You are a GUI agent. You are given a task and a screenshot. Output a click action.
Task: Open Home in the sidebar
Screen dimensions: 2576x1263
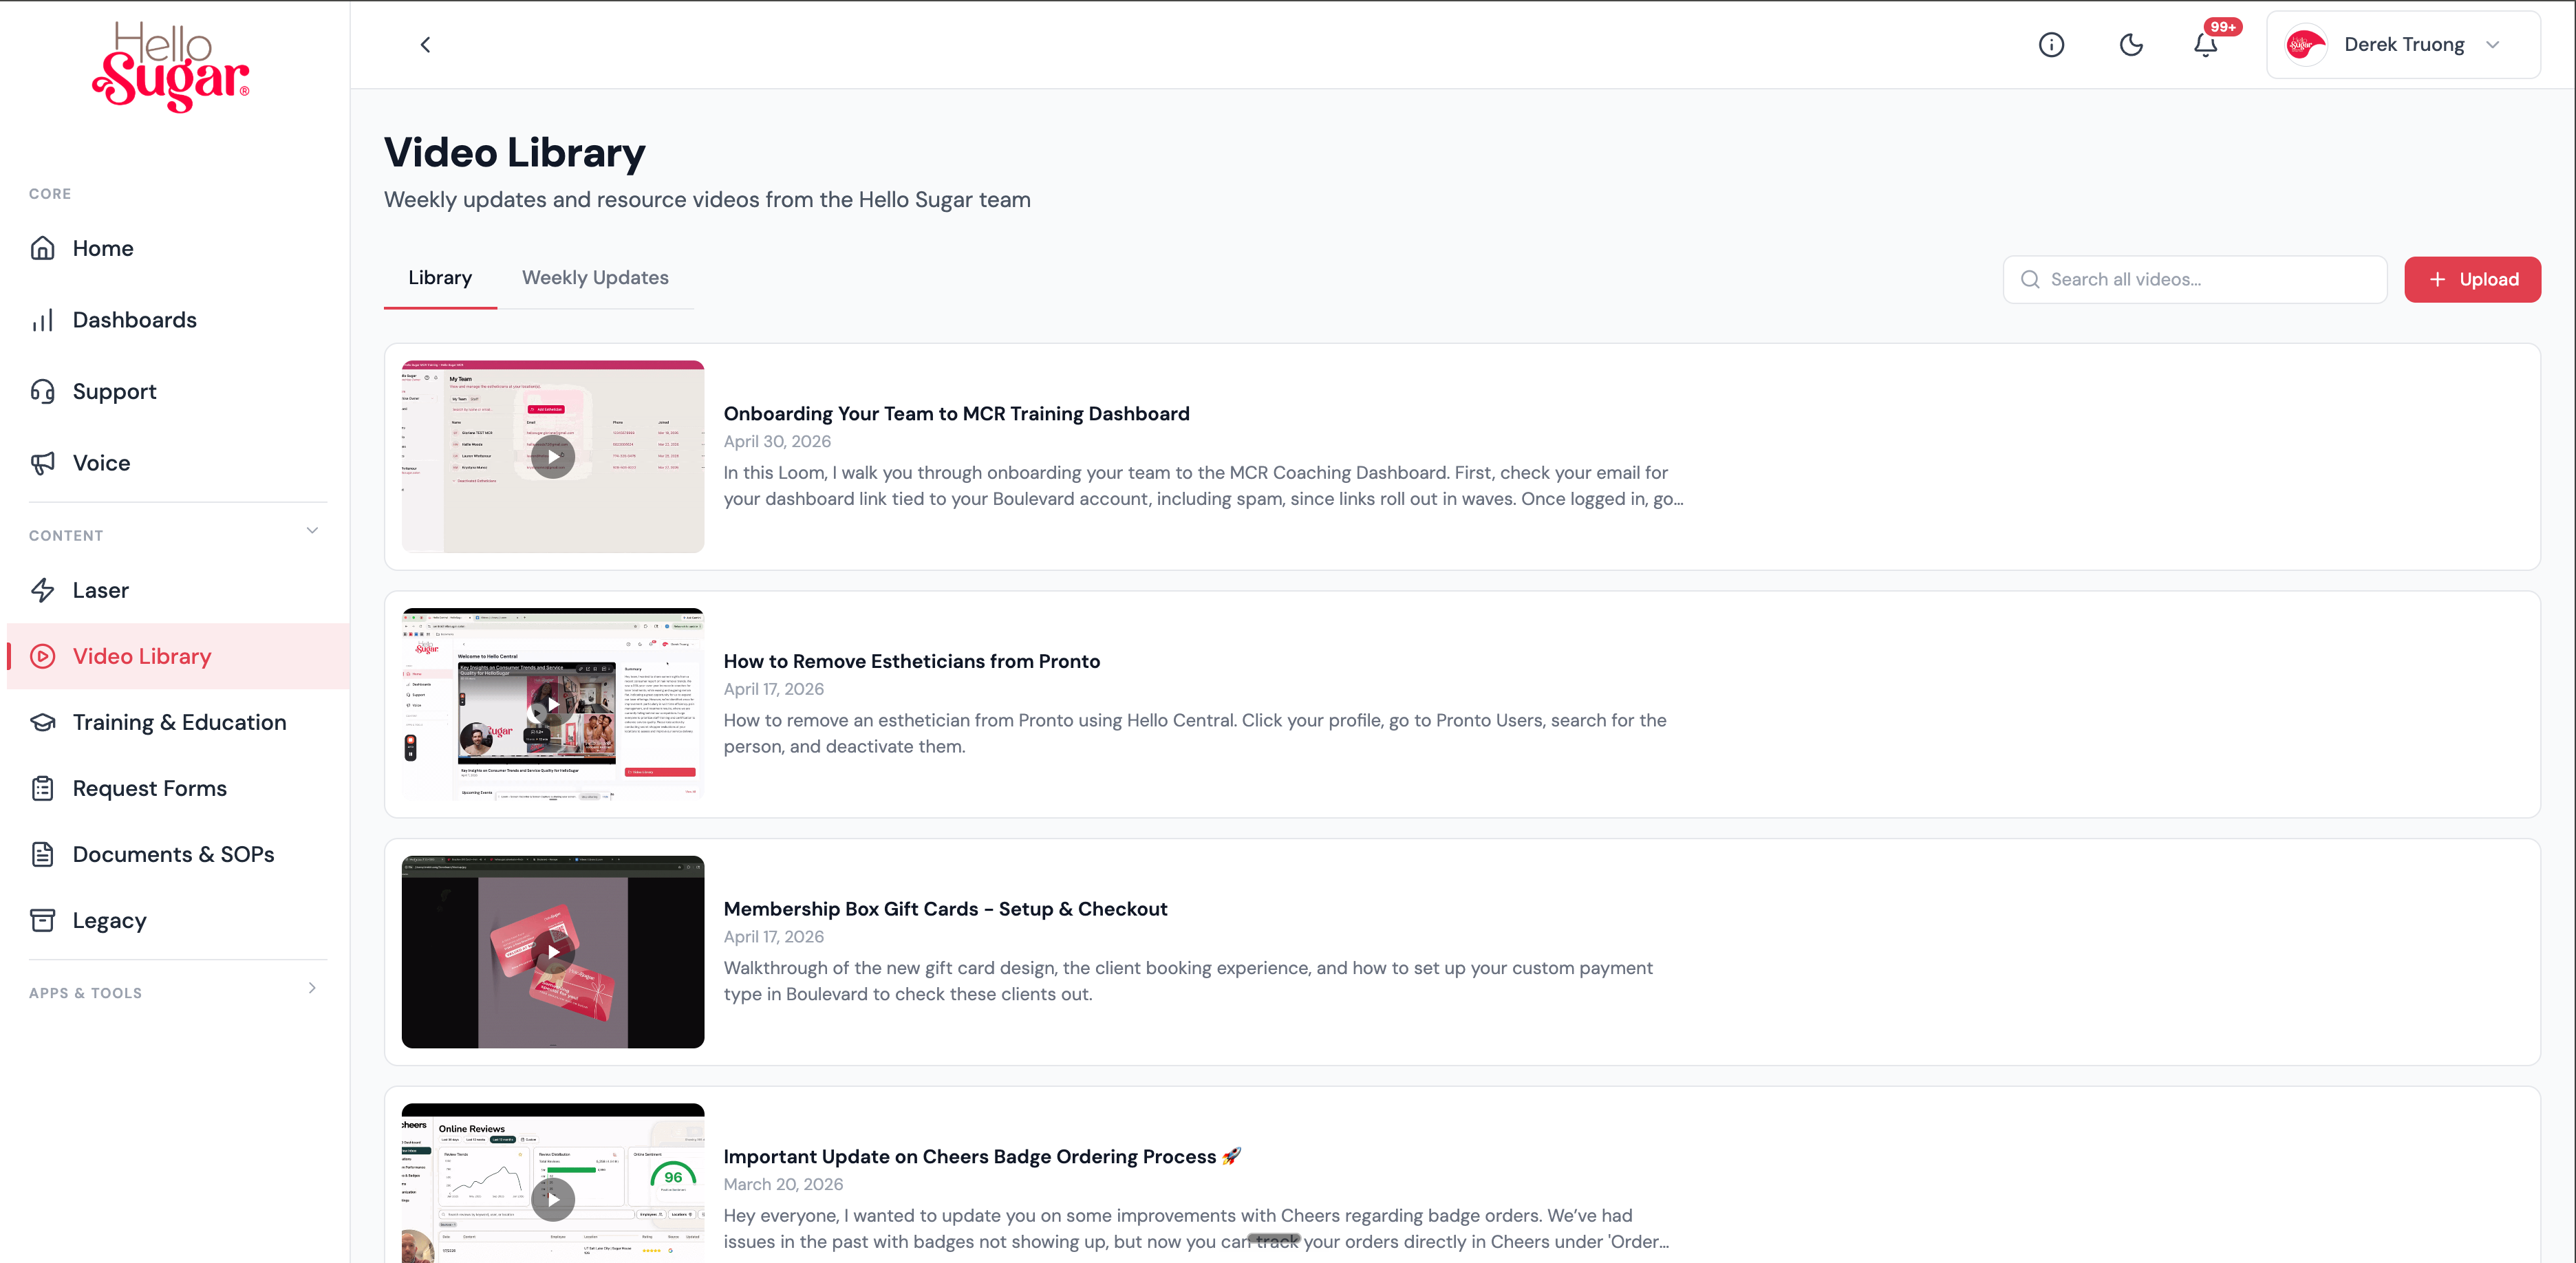point(178,248)
